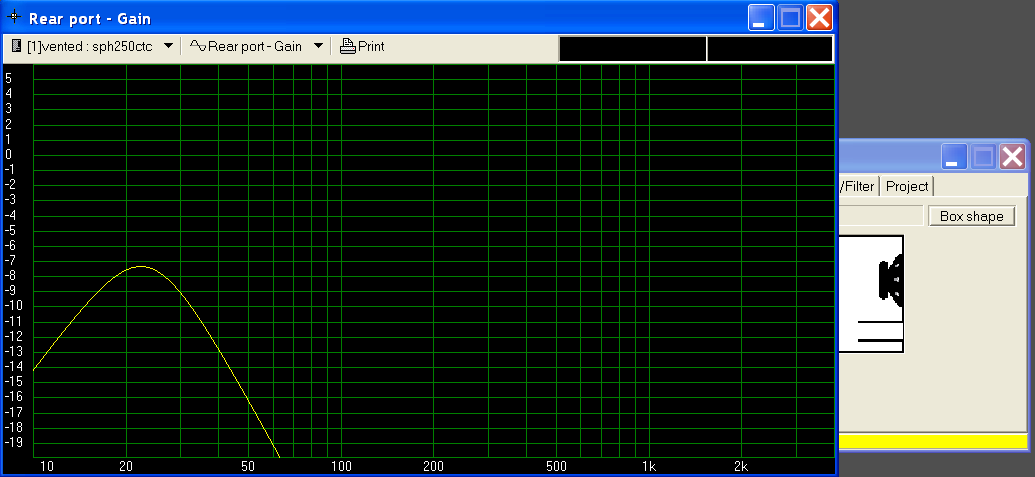
Task: Switch to the /Filter tab
Action: click(857, 187)
